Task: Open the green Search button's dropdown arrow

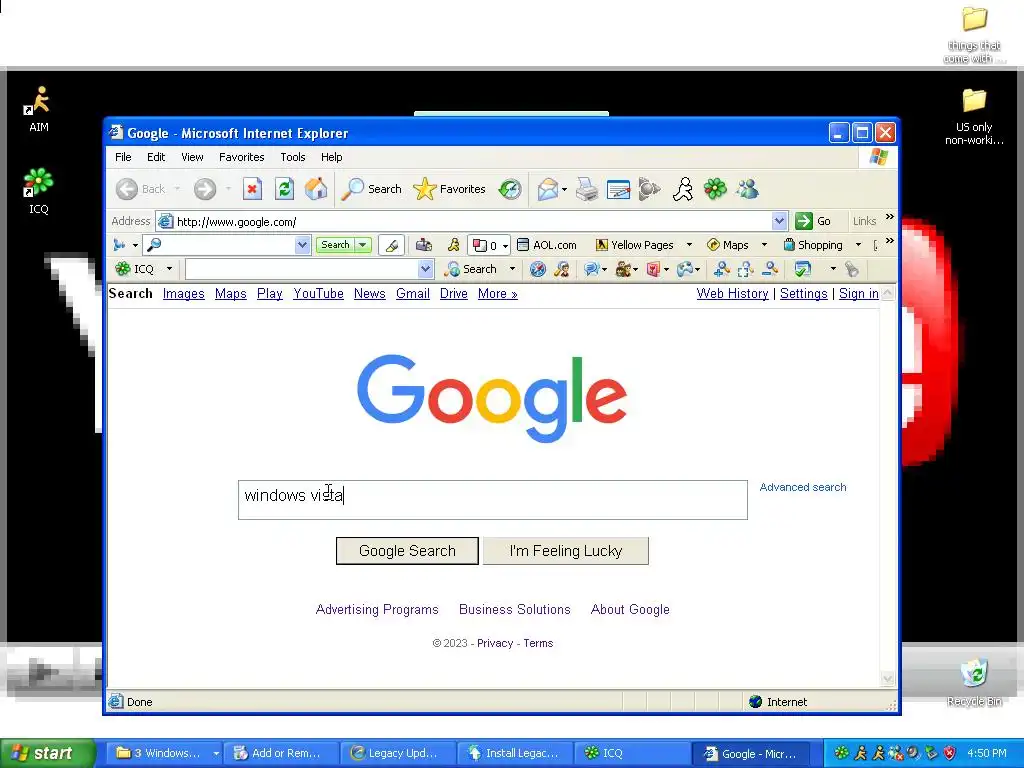Action: click(362, 245)
